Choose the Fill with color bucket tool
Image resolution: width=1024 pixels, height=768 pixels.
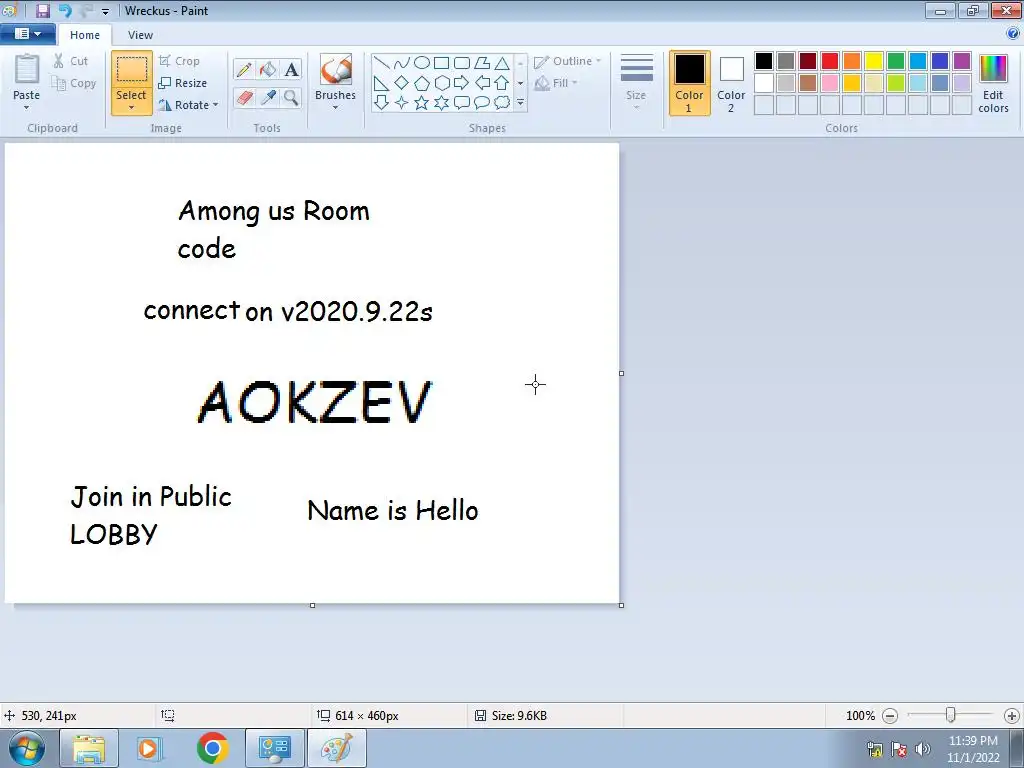pos(268,70)
